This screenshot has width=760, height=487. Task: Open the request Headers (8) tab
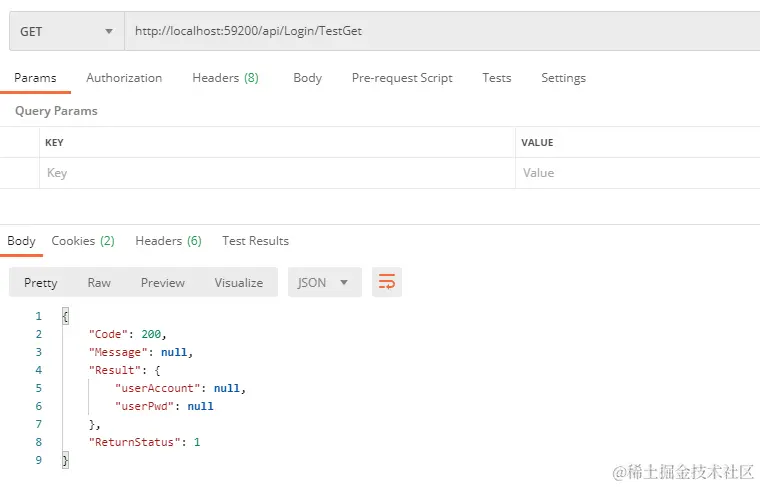[x=225, y=78]
